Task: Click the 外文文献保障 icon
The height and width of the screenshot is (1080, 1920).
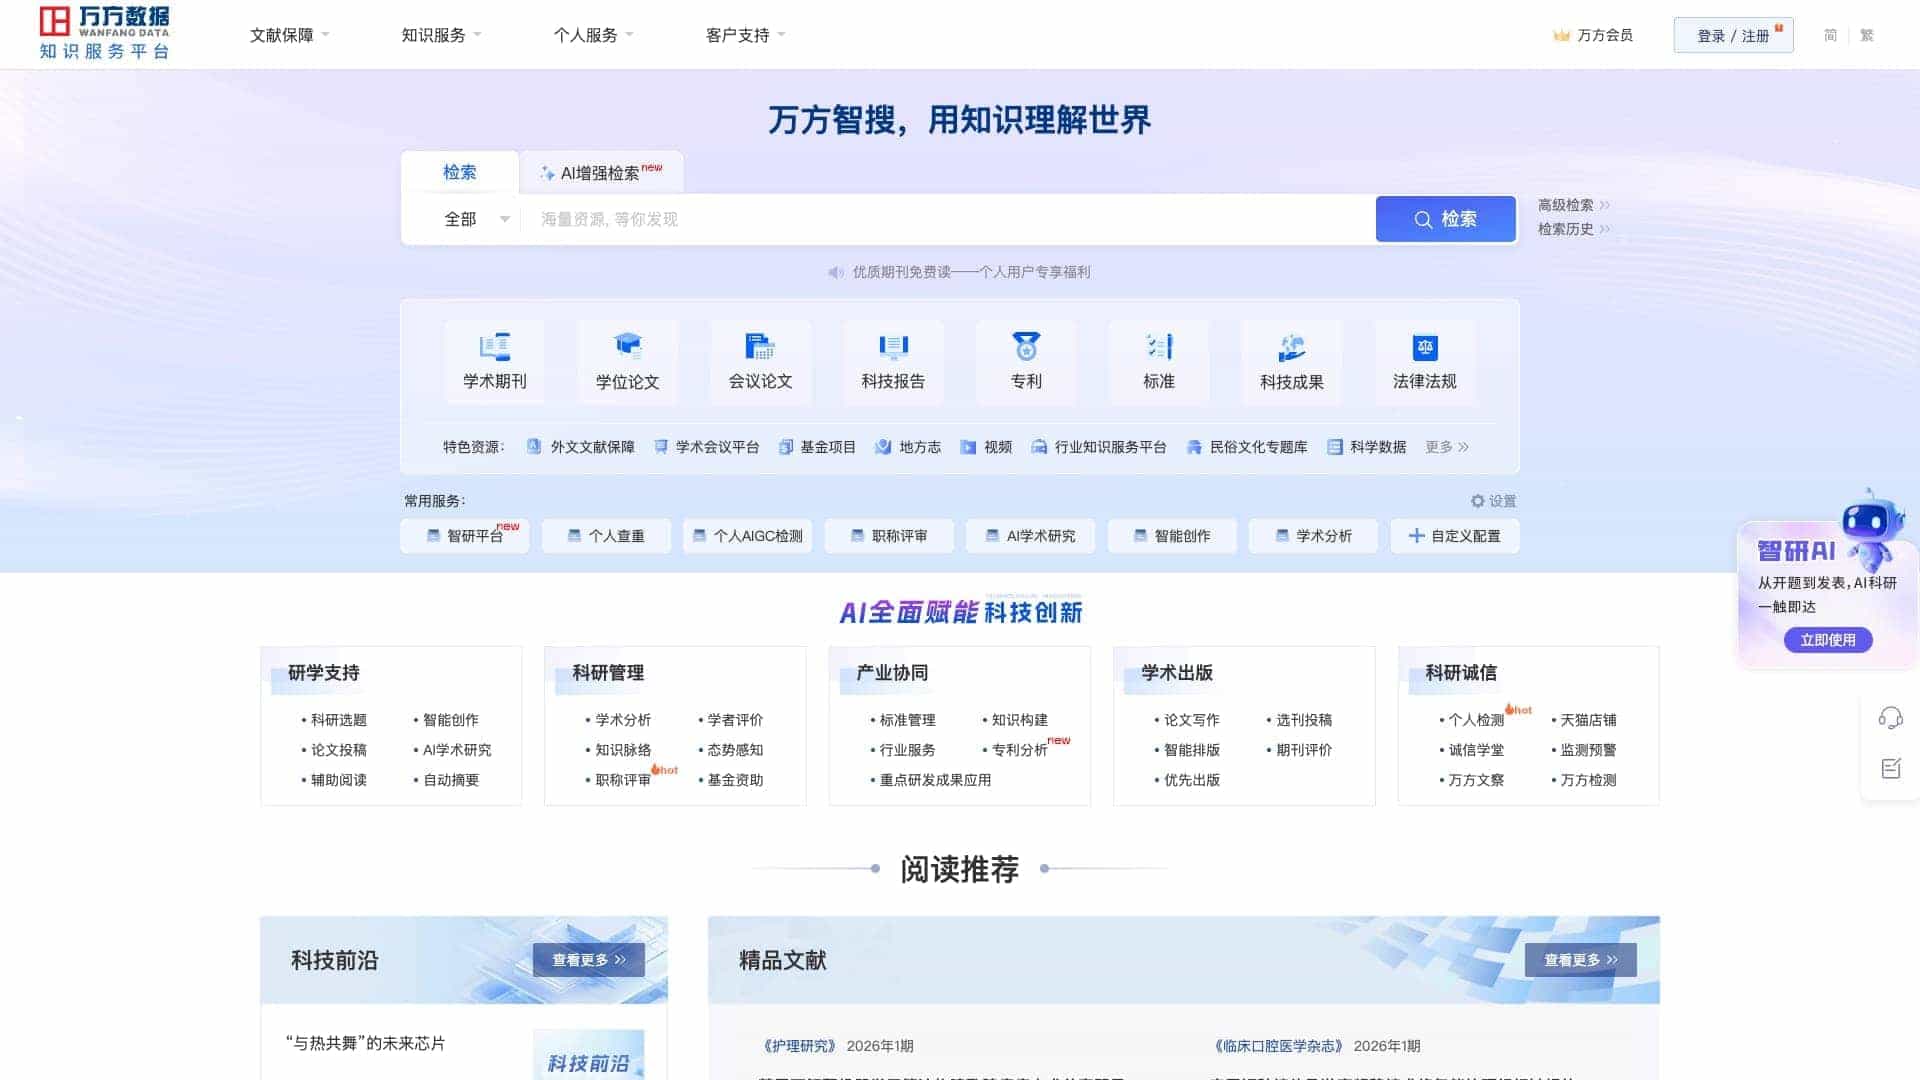Action: click(534, 447)
